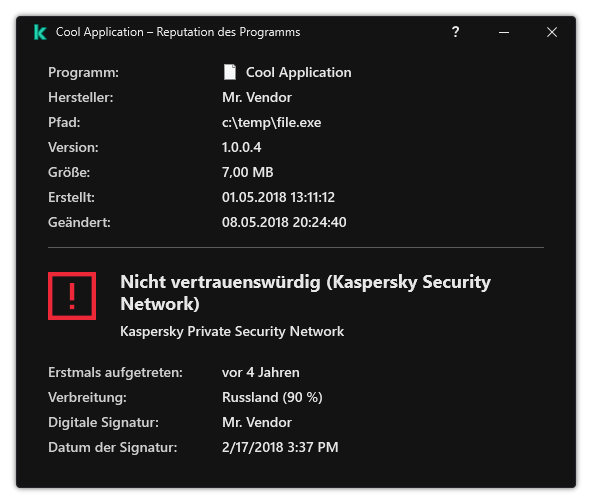Click the Erstmals aufgetreten: label
592x504 pixels.
coord(116,372)
